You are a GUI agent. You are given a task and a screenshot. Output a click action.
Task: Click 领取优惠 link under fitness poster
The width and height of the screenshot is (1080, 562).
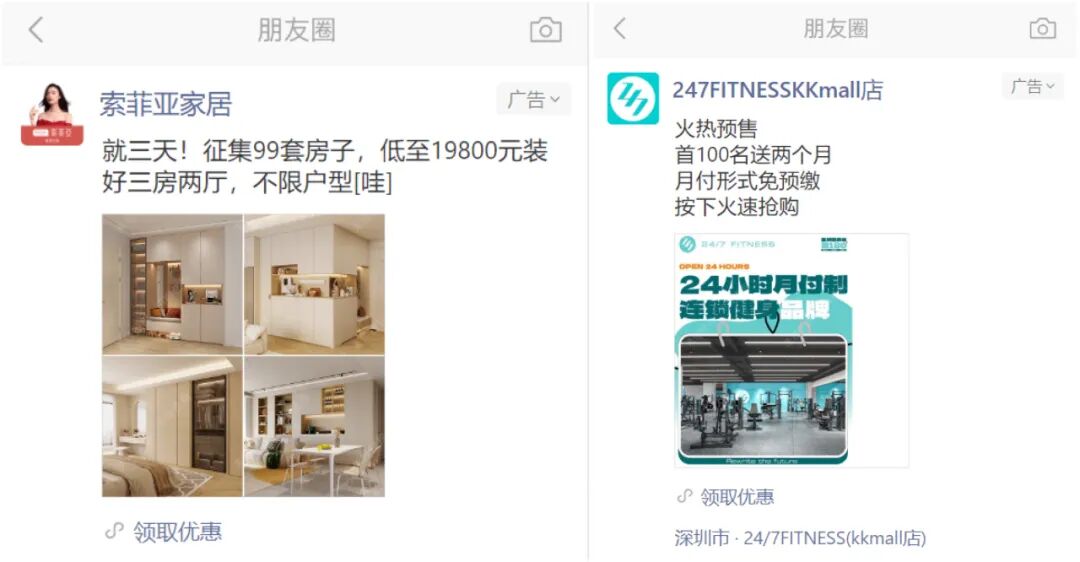[x=737, y=497]
